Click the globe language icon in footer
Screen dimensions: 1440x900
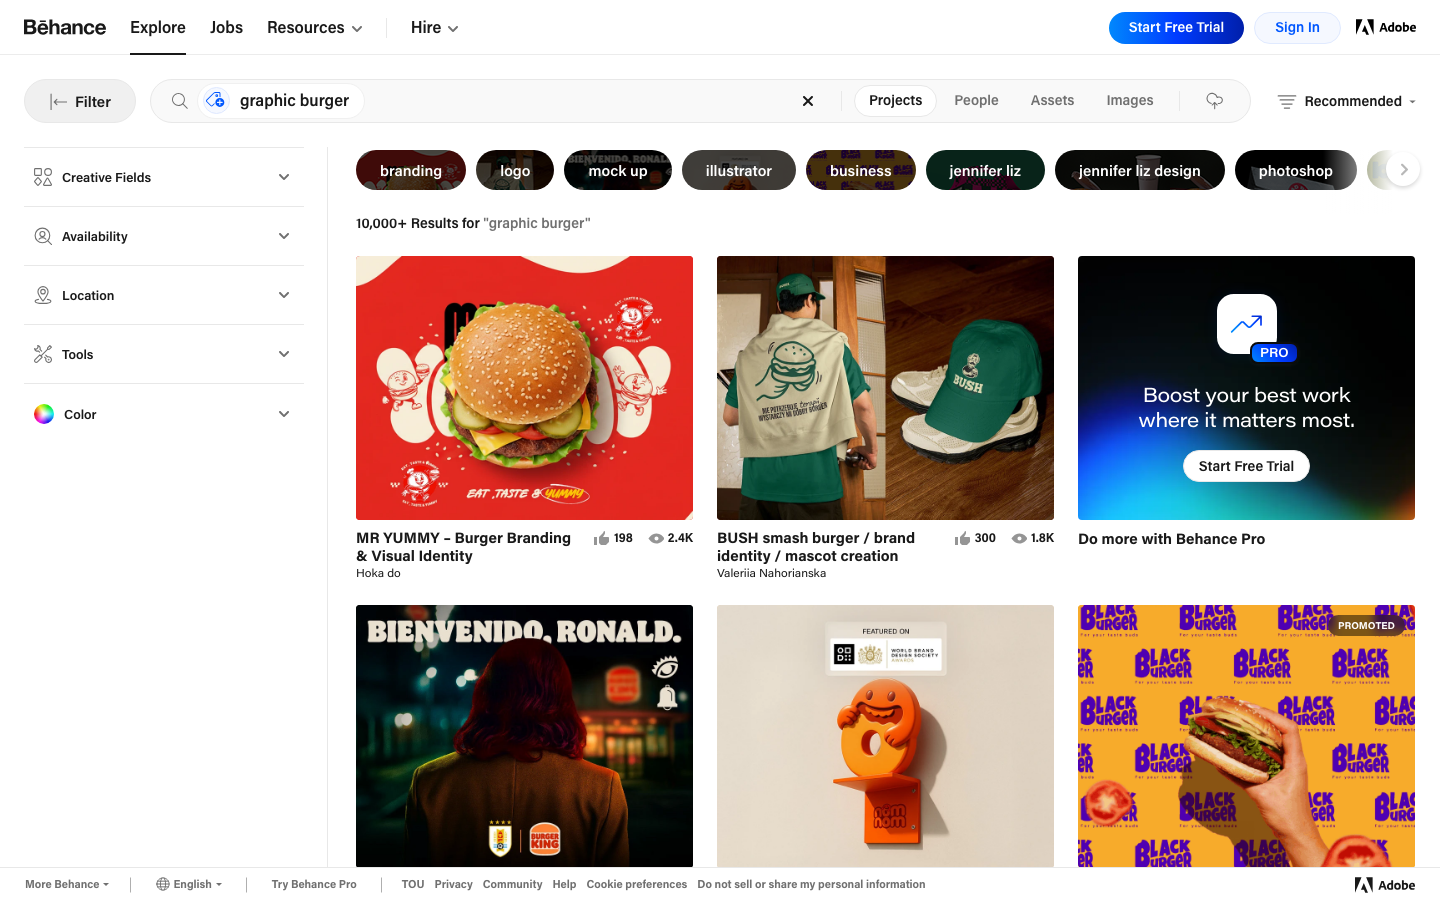coord(162,884)
